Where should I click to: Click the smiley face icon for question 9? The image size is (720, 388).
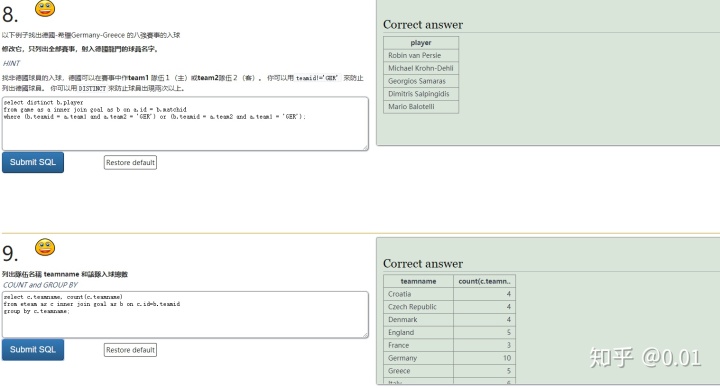45,247
